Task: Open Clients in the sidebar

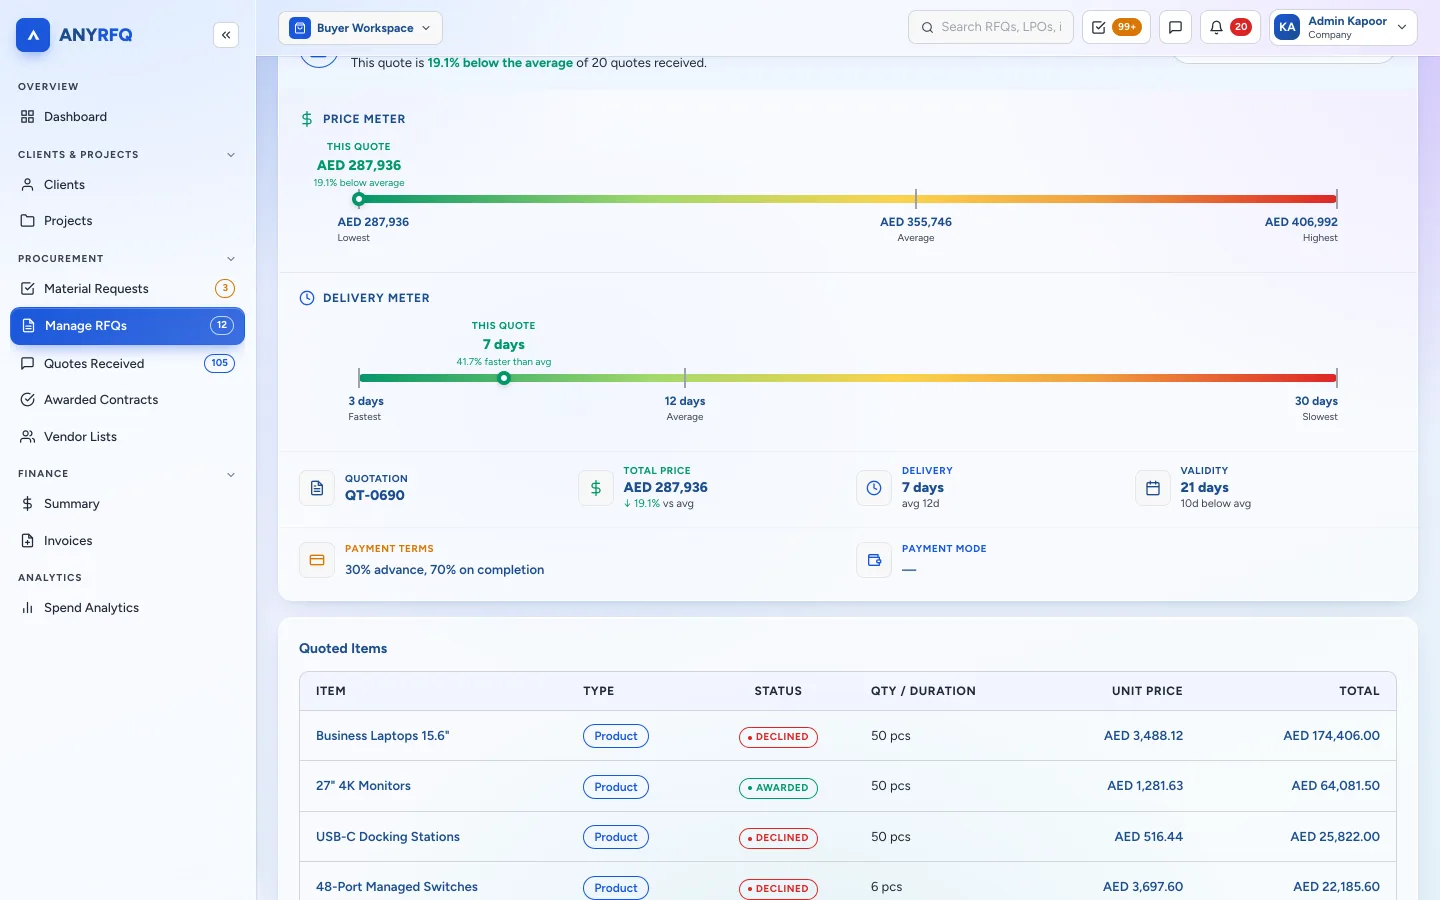Action: [127, 185]
